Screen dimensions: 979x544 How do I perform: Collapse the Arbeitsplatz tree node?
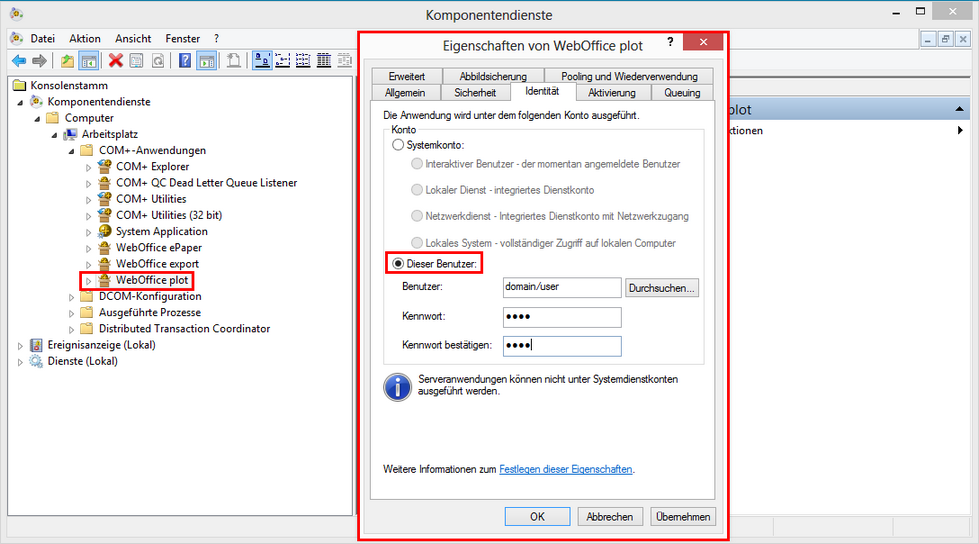point(54,134)
